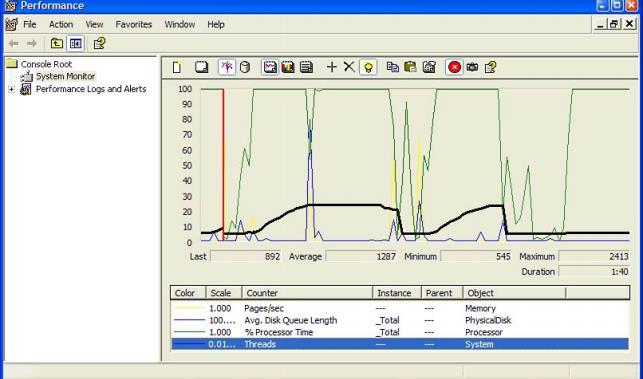Select the green % Processor Time row

(400, 332)
